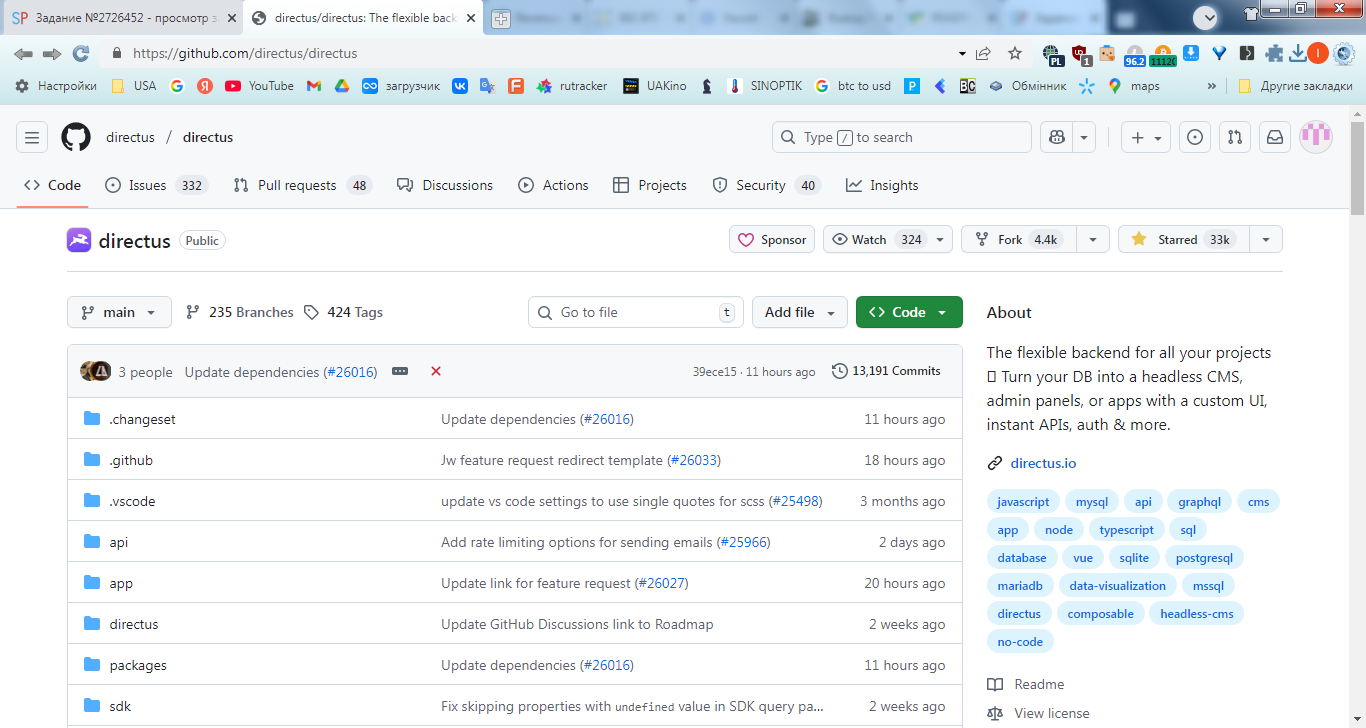Screen dimensions: 1366x728
Task: Open the Create new plus dropdown
Action: tap(1146, 138)
